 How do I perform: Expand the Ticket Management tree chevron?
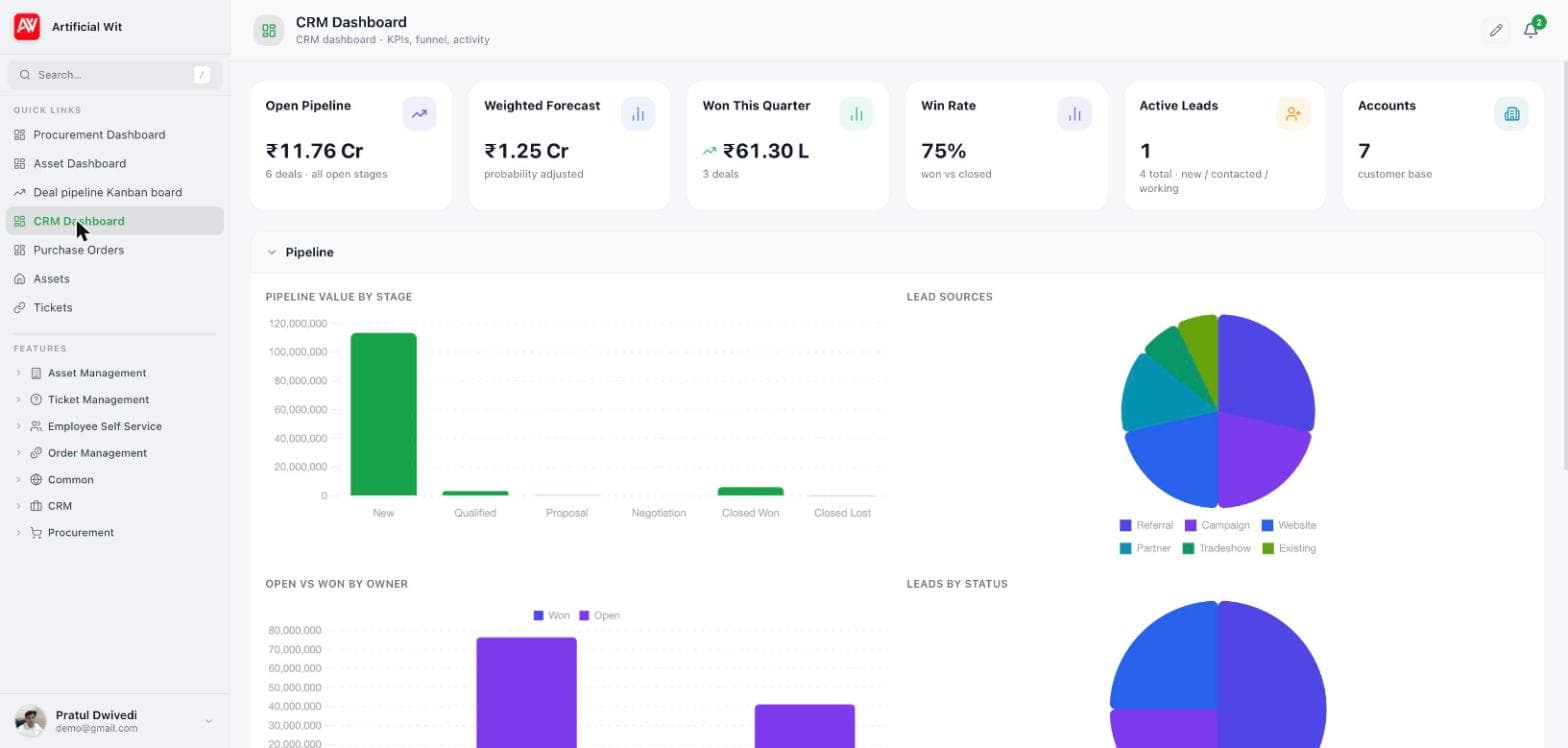(18, 400)
